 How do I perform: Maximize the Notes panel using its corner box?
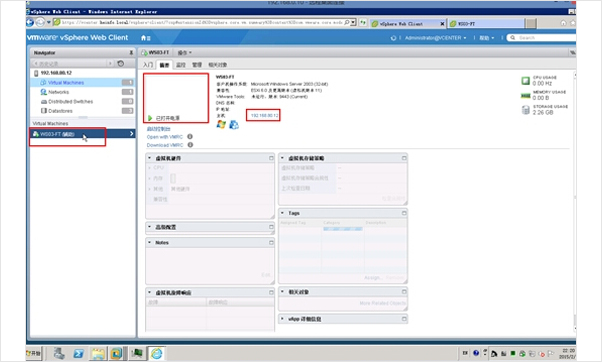pos(271,242)
